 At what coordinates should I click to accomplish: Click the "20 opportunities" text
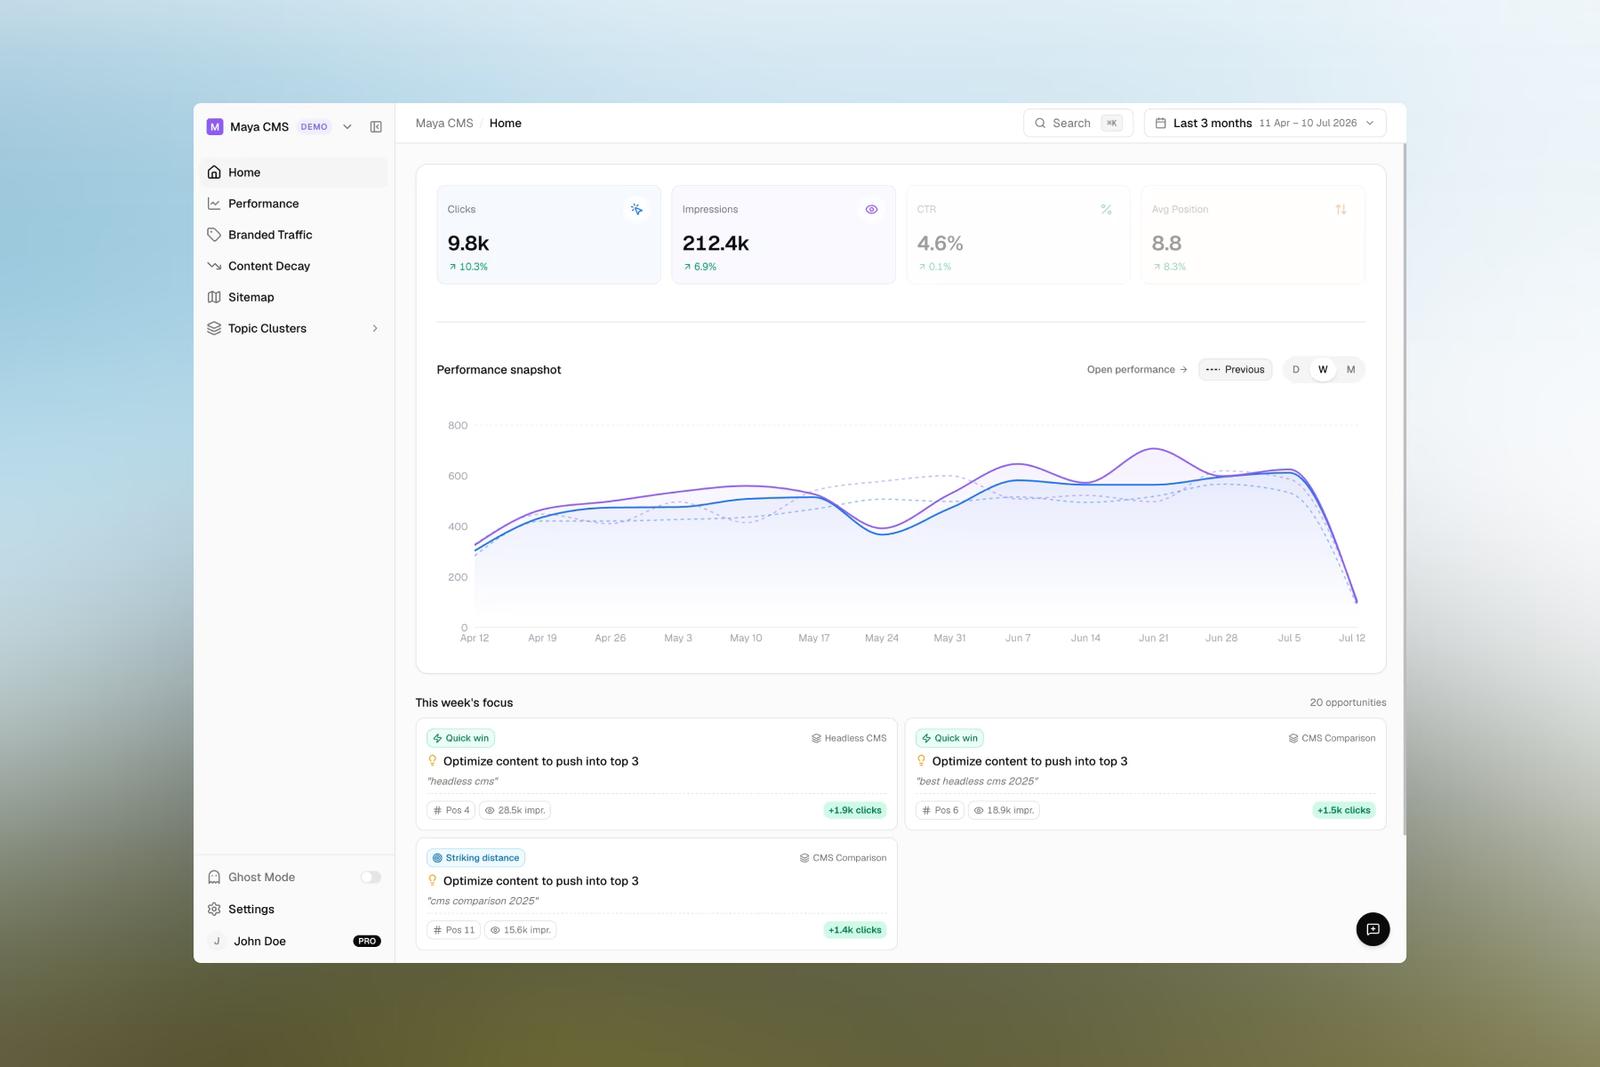click(1348, 703)
